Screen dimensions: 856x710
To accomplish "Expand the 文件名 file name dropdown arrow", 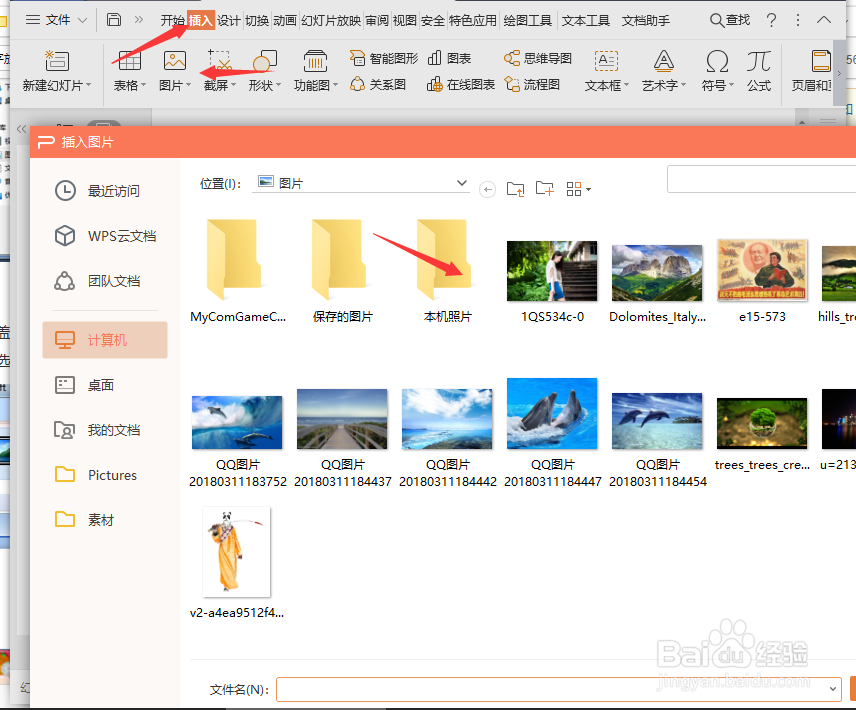I will pos(833,689).
